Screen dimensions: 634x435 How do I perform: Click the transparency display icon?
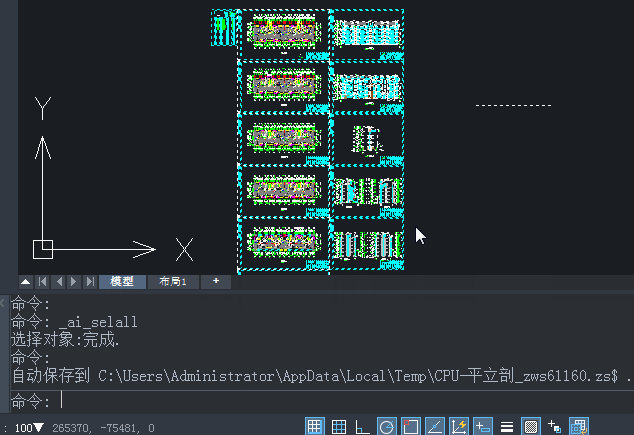pyautogui.click(x=531, y=427)
